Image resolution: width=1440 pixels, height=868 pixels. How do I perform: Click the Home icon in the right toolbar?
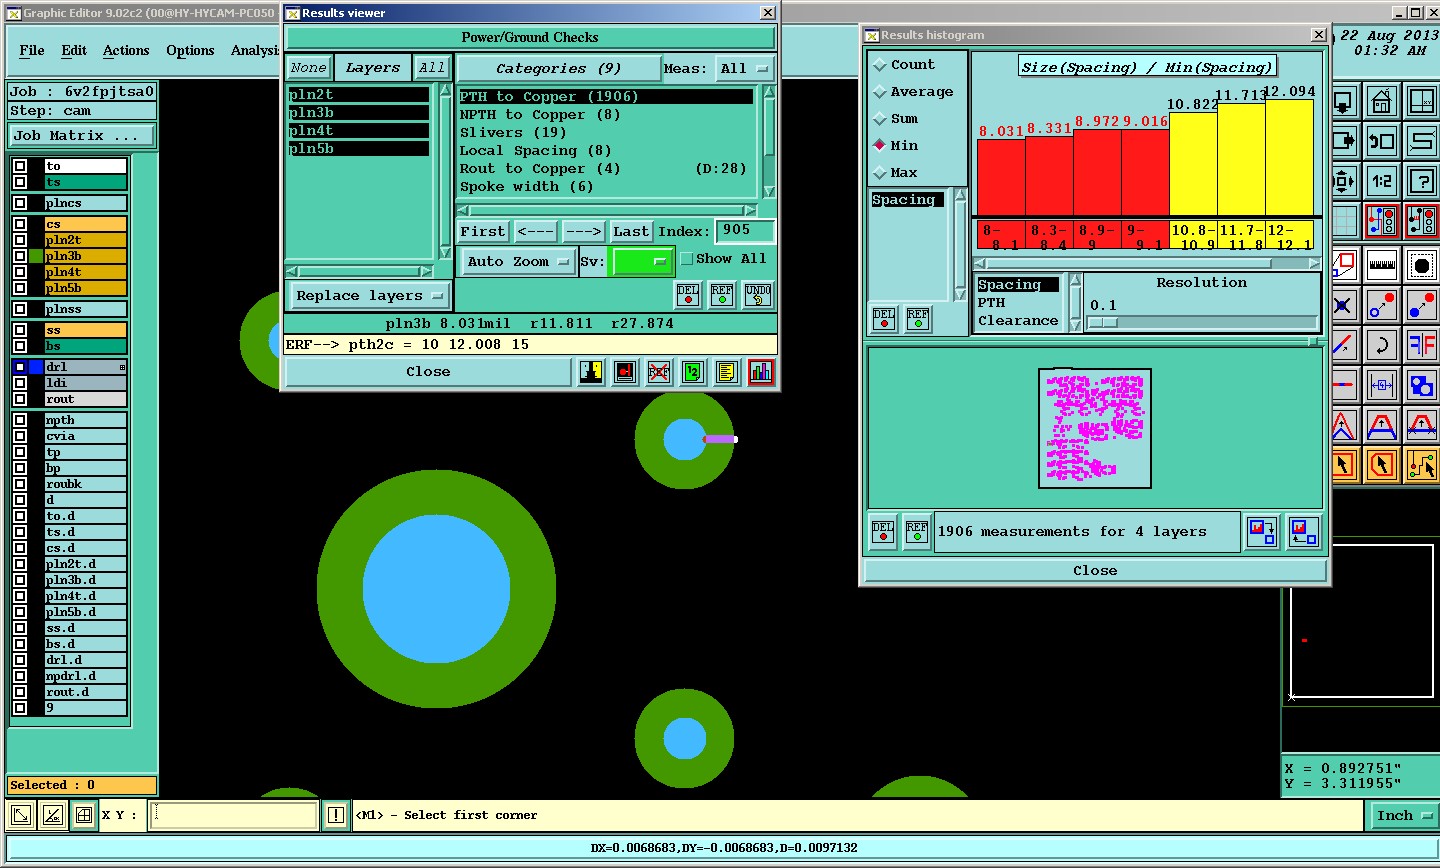tap(1382, 101)
